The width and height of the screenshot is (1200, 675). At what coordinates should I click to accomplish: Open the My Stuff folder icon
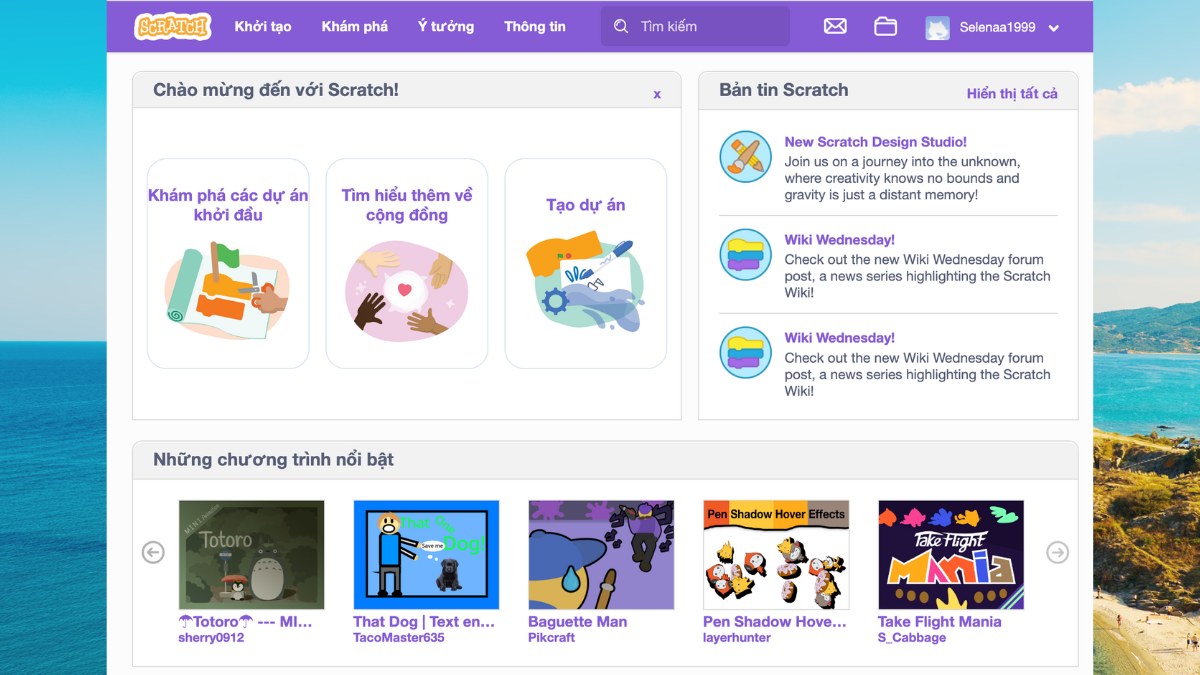[x=885, y=27]
